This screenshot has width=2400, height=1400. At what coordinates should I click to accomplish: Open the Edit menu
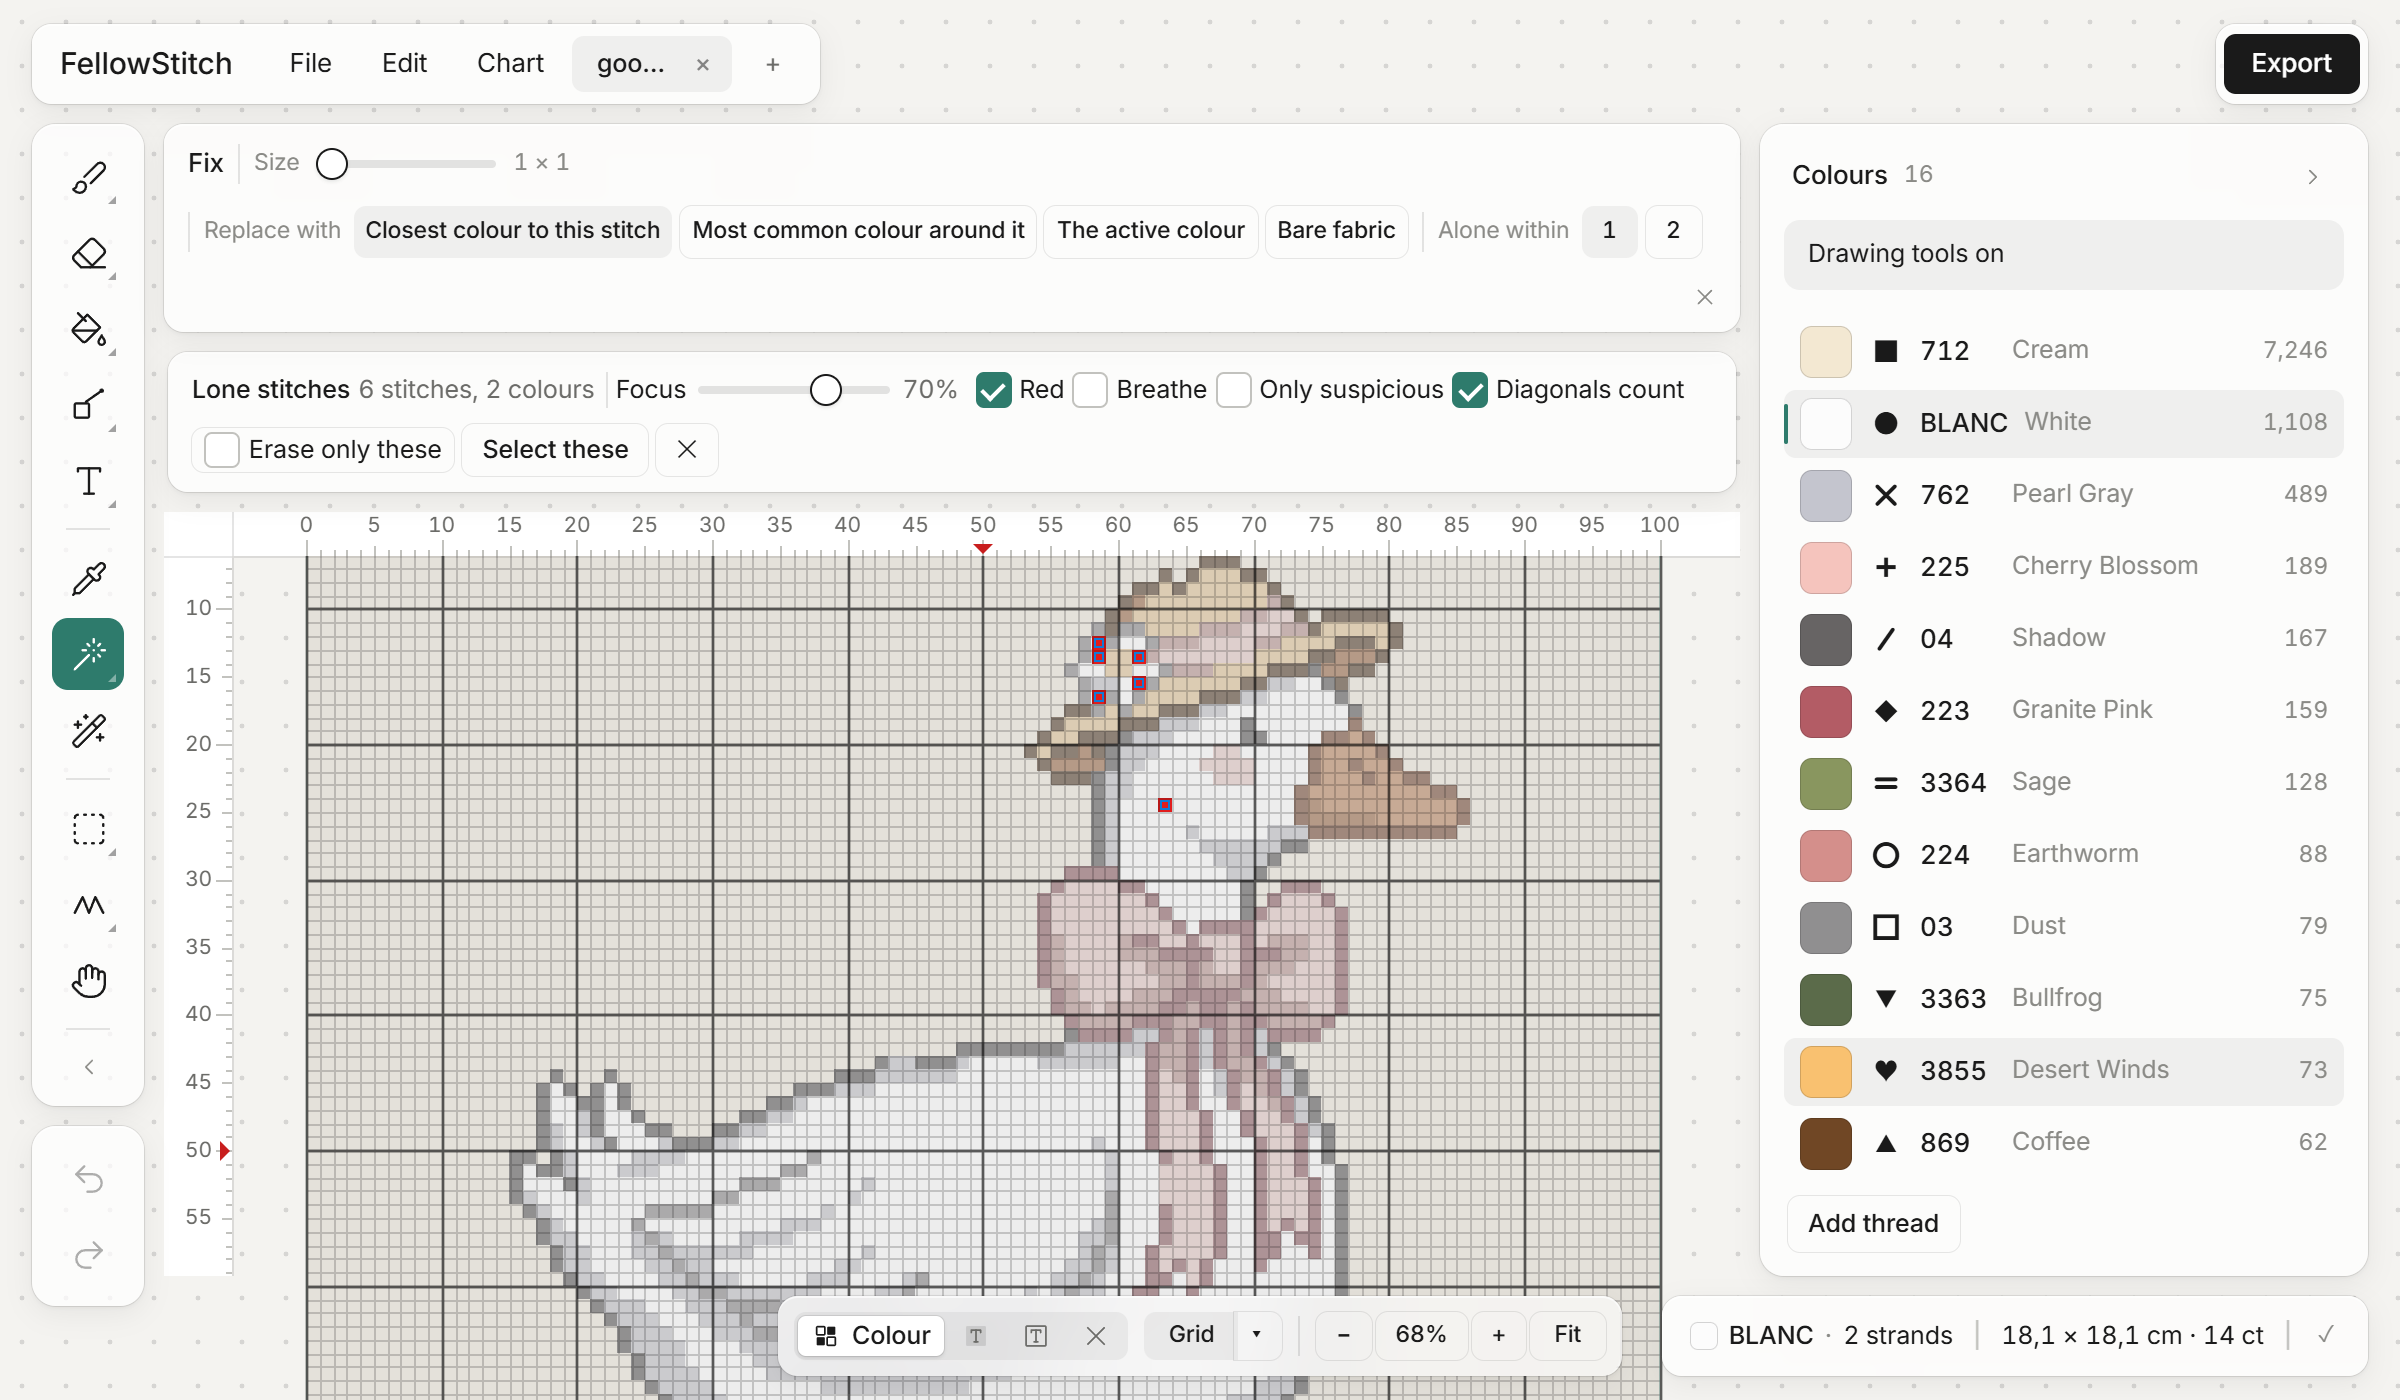(x=404, y=64)
